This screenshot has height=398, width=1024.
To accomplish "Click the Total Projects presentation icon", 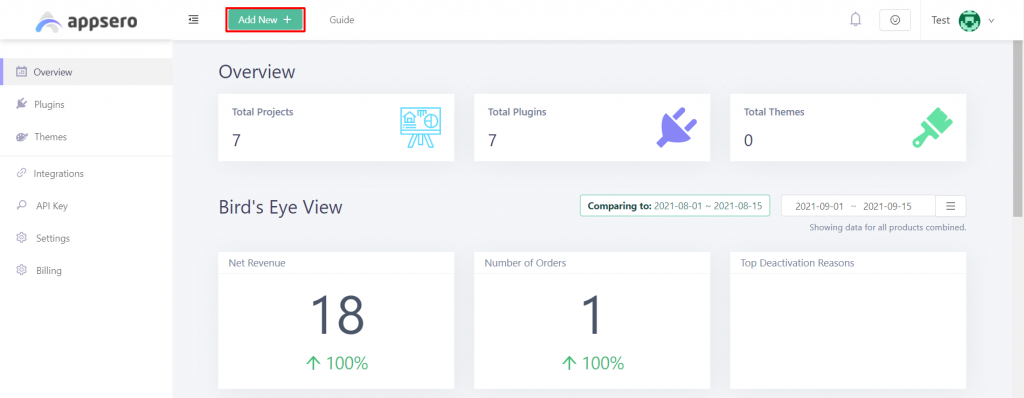I will point(420,127).
